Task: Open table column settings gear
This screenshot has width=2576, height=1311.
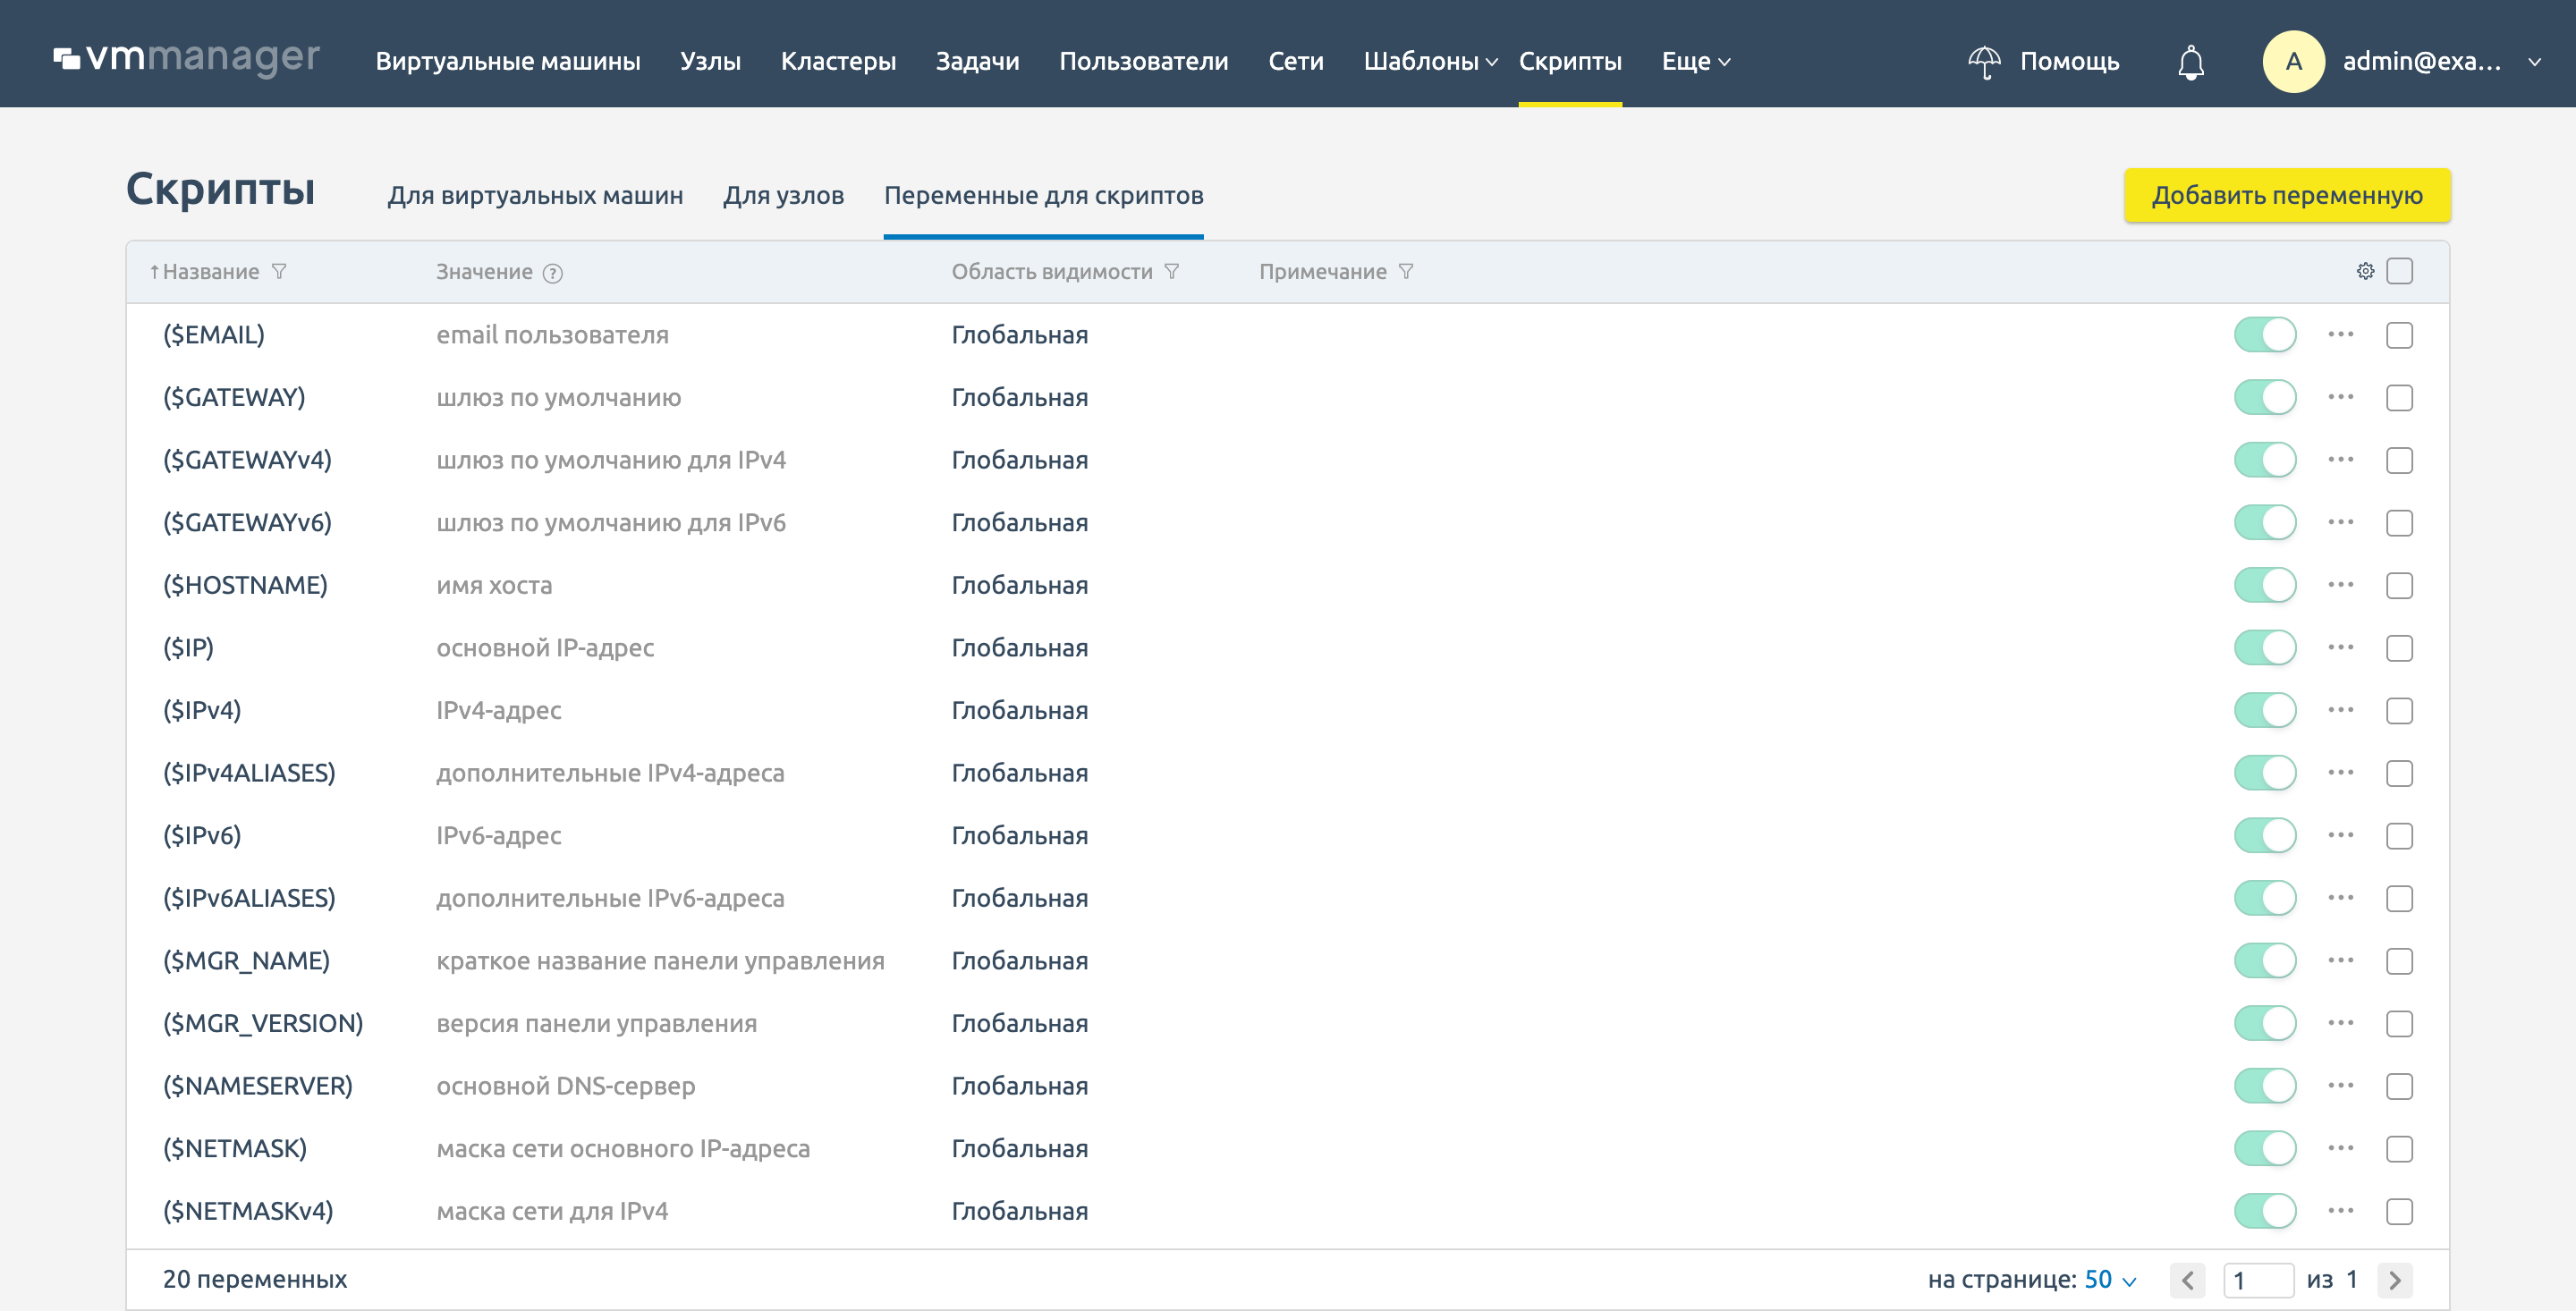Action: click(x=2365, y=271)
